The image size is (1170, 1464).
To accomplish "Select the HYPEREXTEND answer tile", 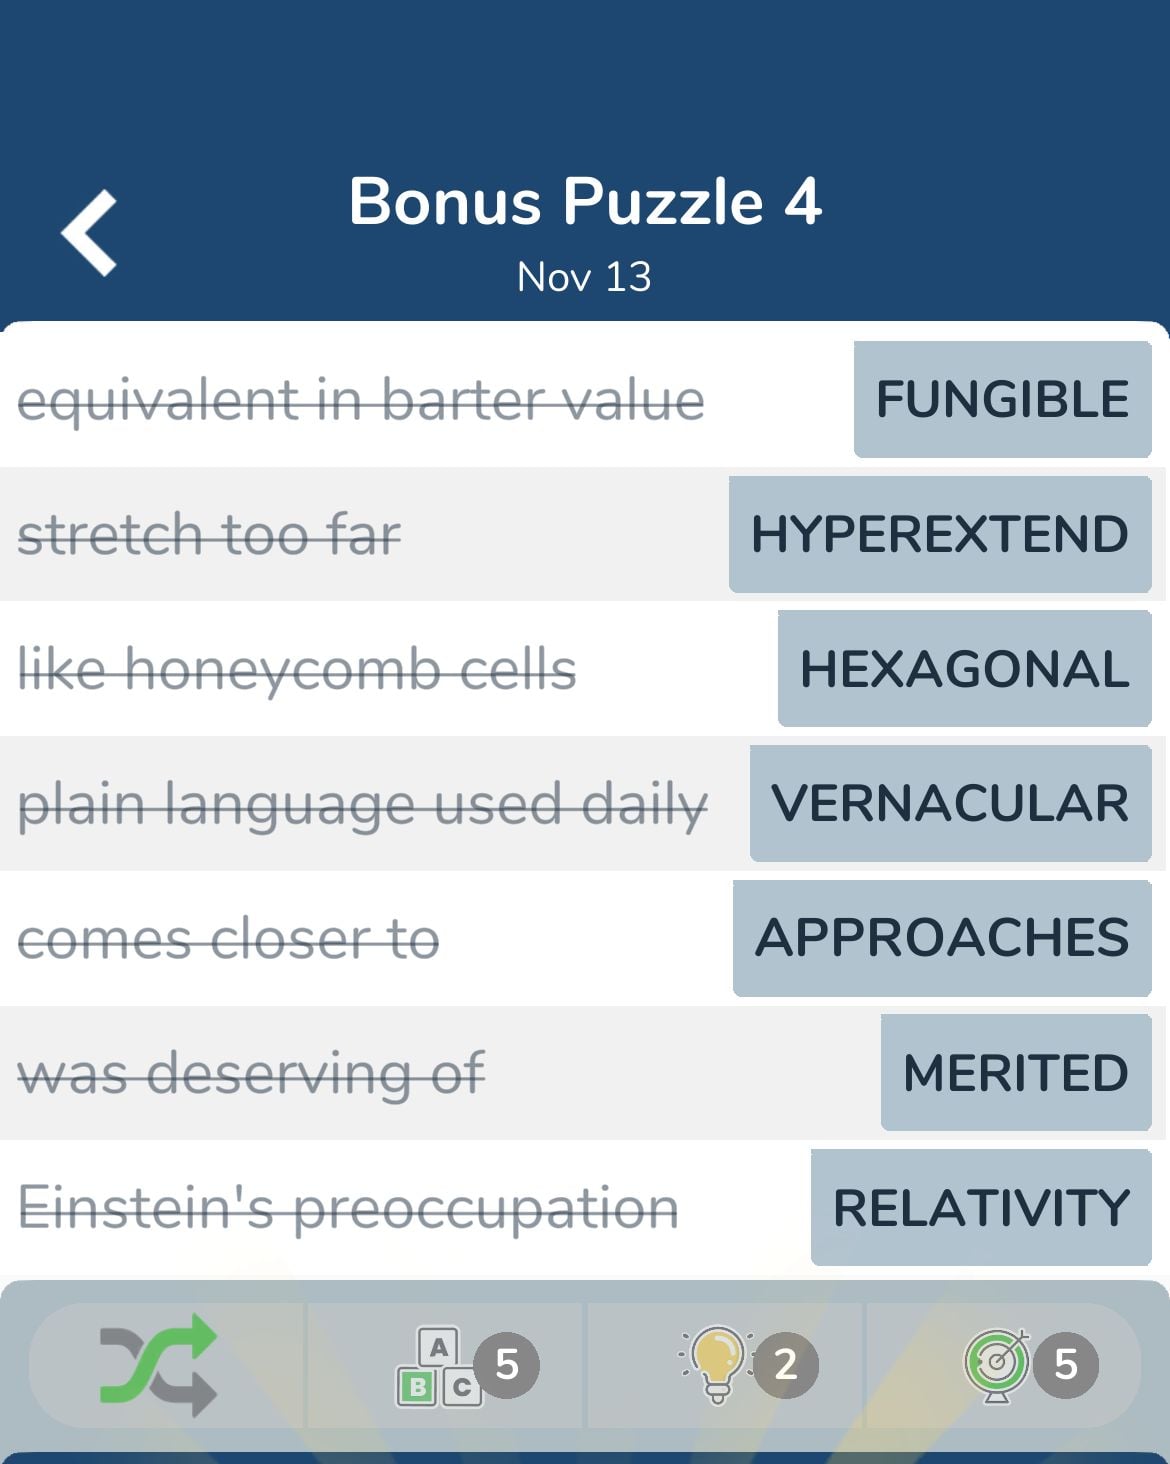I will tap(940, 534).
